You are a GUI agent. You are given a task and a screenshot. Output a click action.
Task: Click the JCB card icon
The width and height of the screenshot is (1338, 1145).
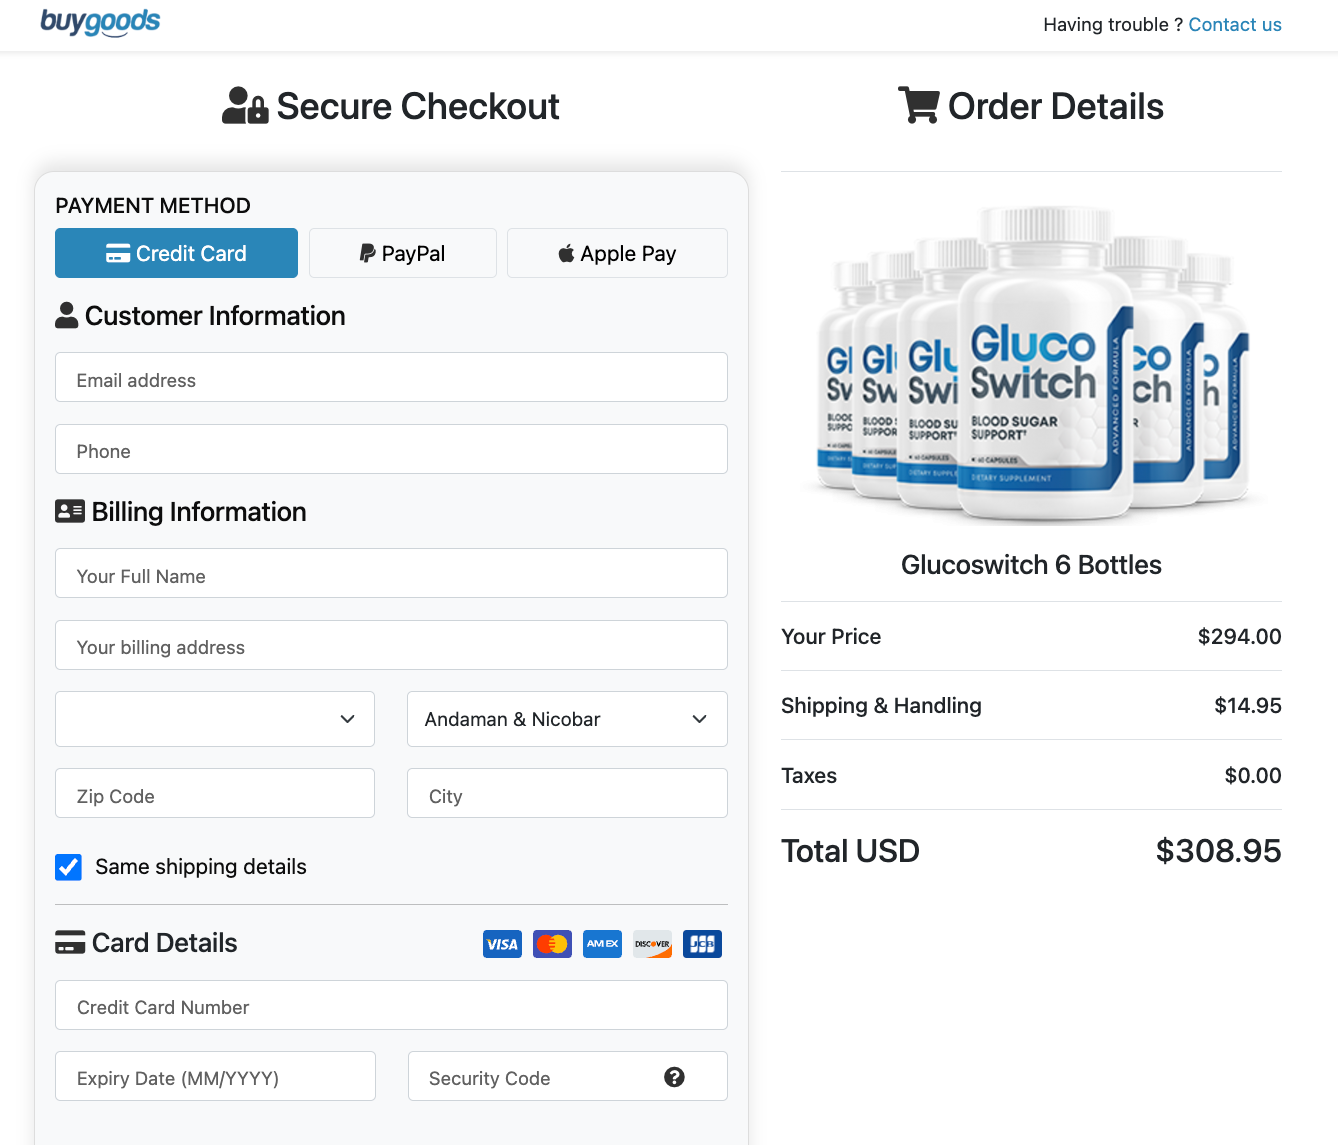pyautogui.click(x=702, y=944)
